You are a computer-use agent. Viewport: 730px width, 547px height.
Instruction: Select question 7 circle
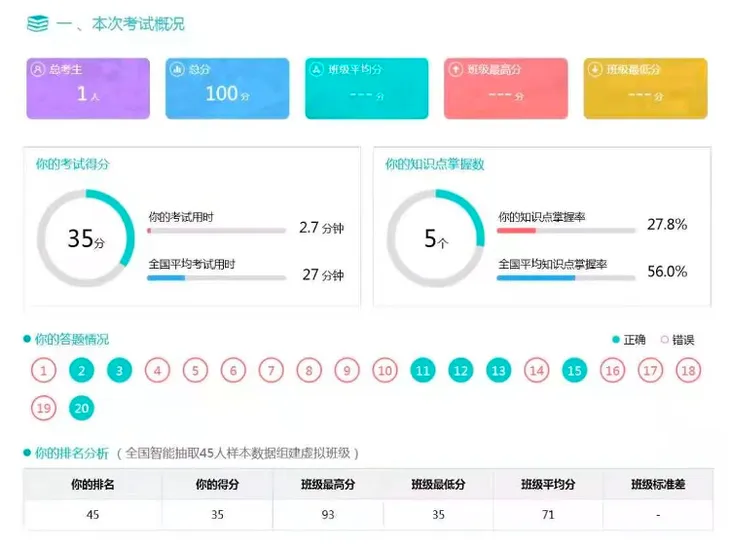click(271, 371)
